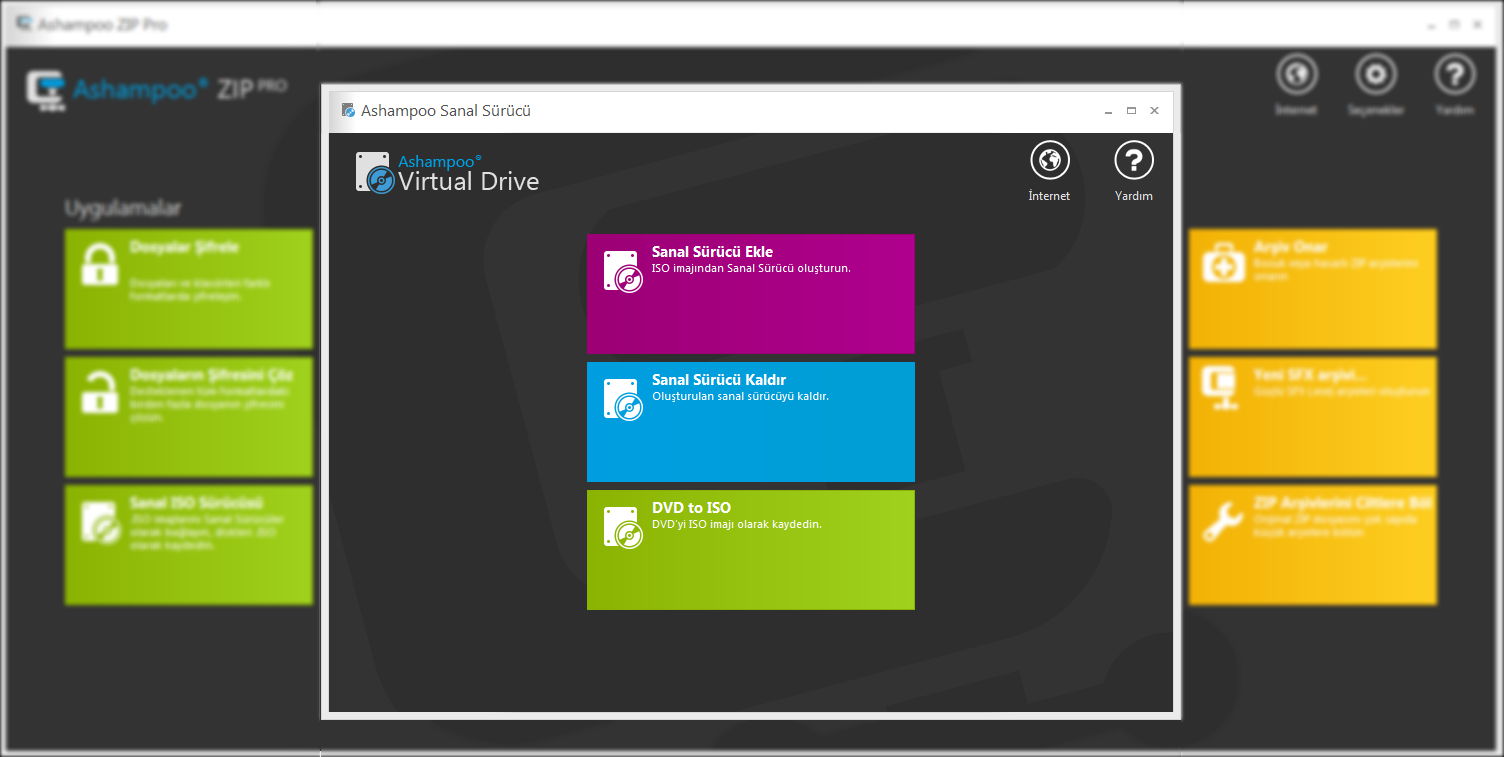
Task: Click the Seçenekler gear icon in ZIP Pro
Action: (x=1375, y=75)
